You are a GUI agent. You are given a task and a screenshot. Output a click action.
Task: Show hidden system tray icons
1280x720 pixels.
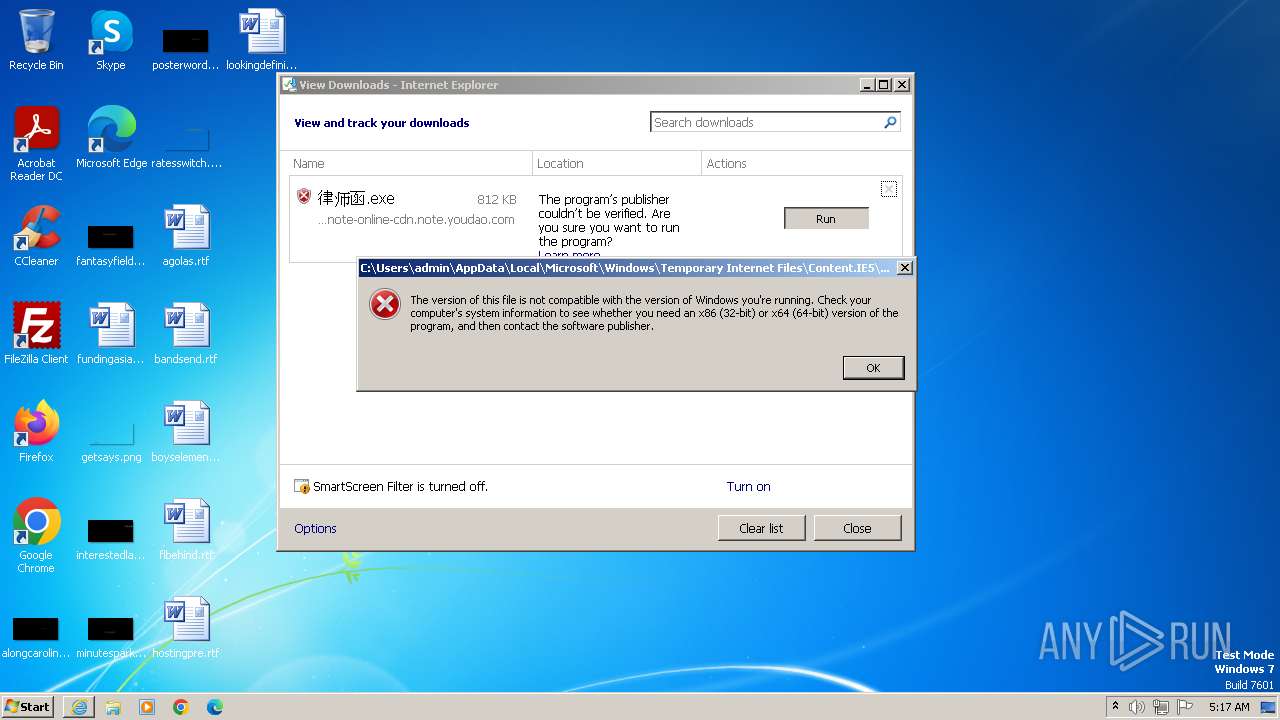1115,707
